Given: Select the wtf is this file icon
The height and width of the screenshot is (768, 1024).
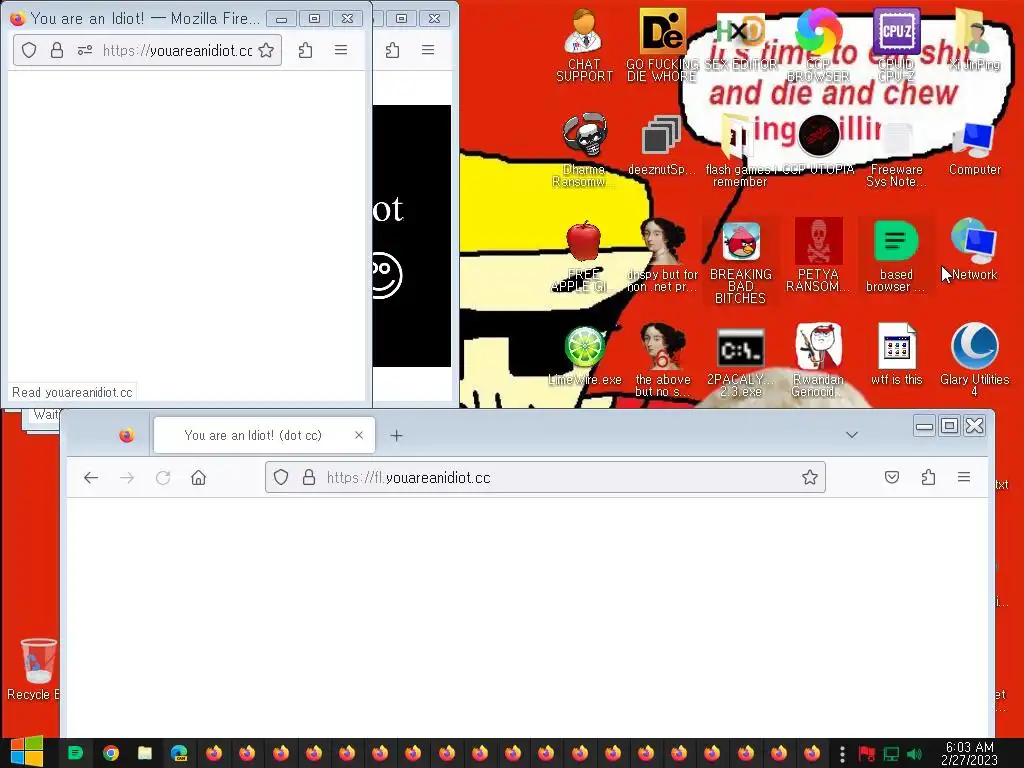Looking at the screenshot, I should click(x=896, y=355).
